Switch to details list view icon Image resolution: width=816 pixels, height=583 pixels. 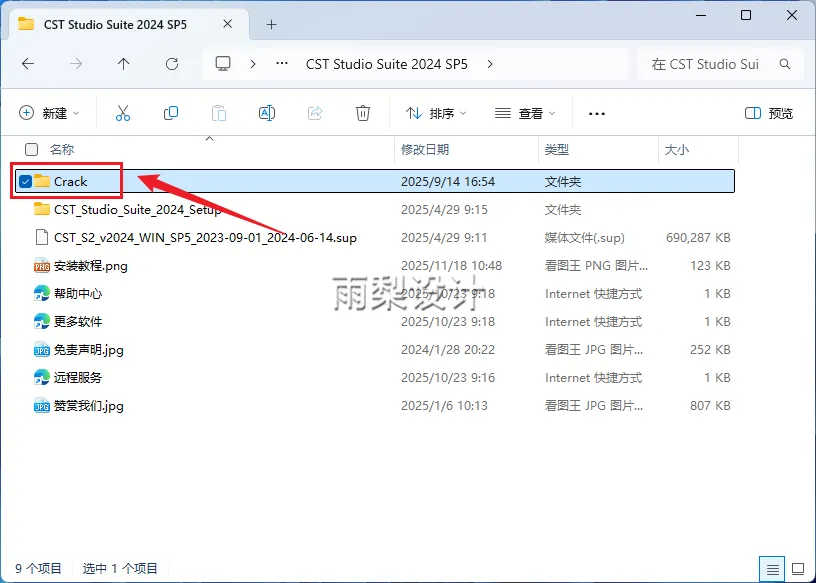[x=772, y=569]
